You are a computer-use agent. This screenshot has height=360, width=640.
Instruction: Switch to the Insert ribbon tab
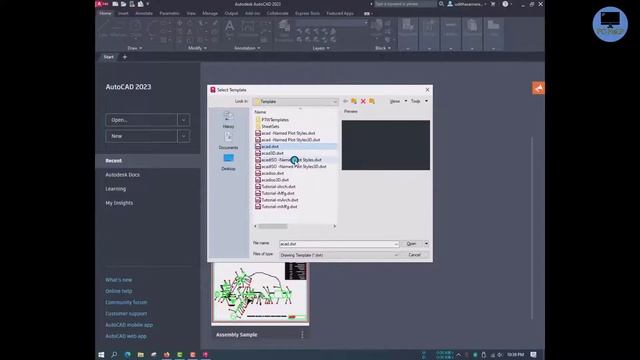[123, 13]
